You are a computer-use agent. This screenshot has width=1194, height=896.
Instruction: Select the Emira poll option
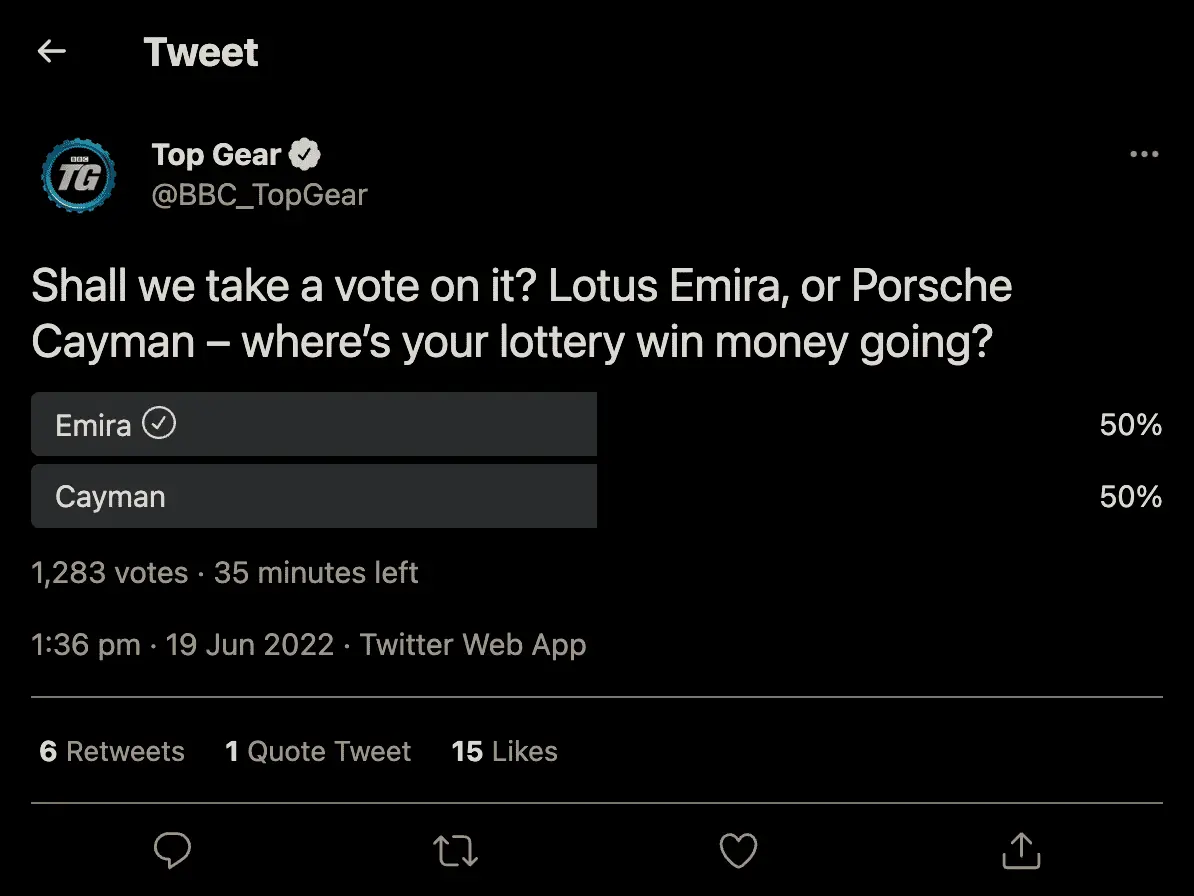point(314,425)
